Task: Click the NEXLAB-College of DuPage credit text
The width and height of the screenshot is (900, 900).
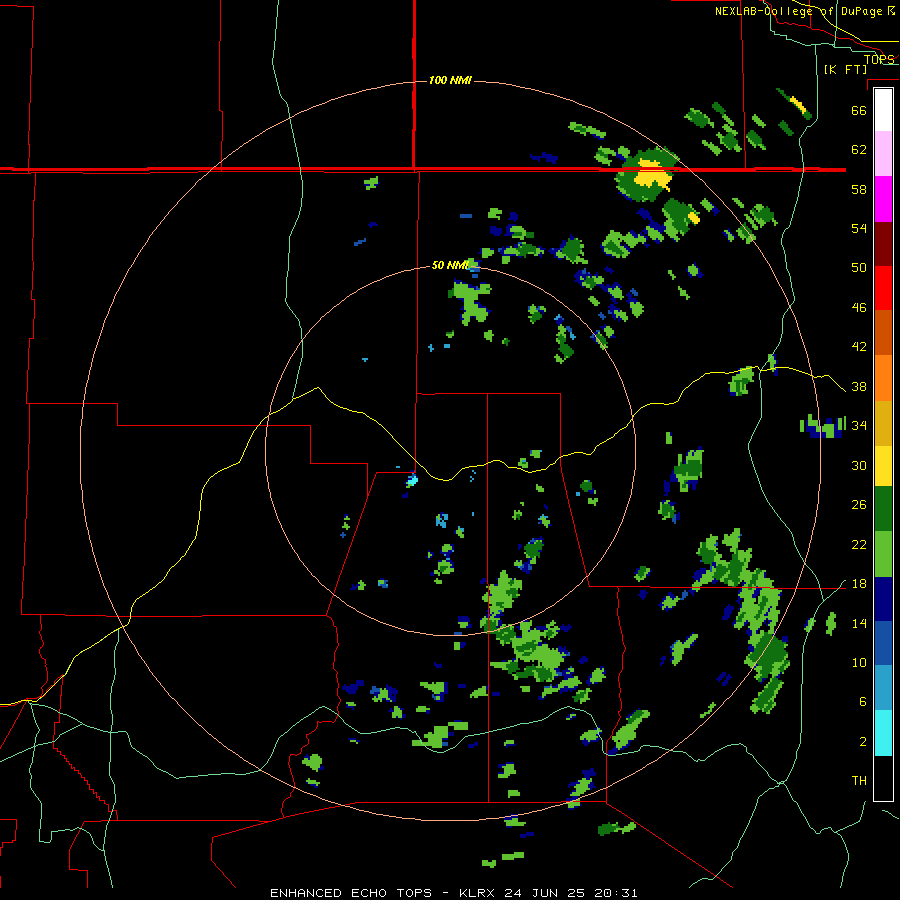Action: (805, 11)
